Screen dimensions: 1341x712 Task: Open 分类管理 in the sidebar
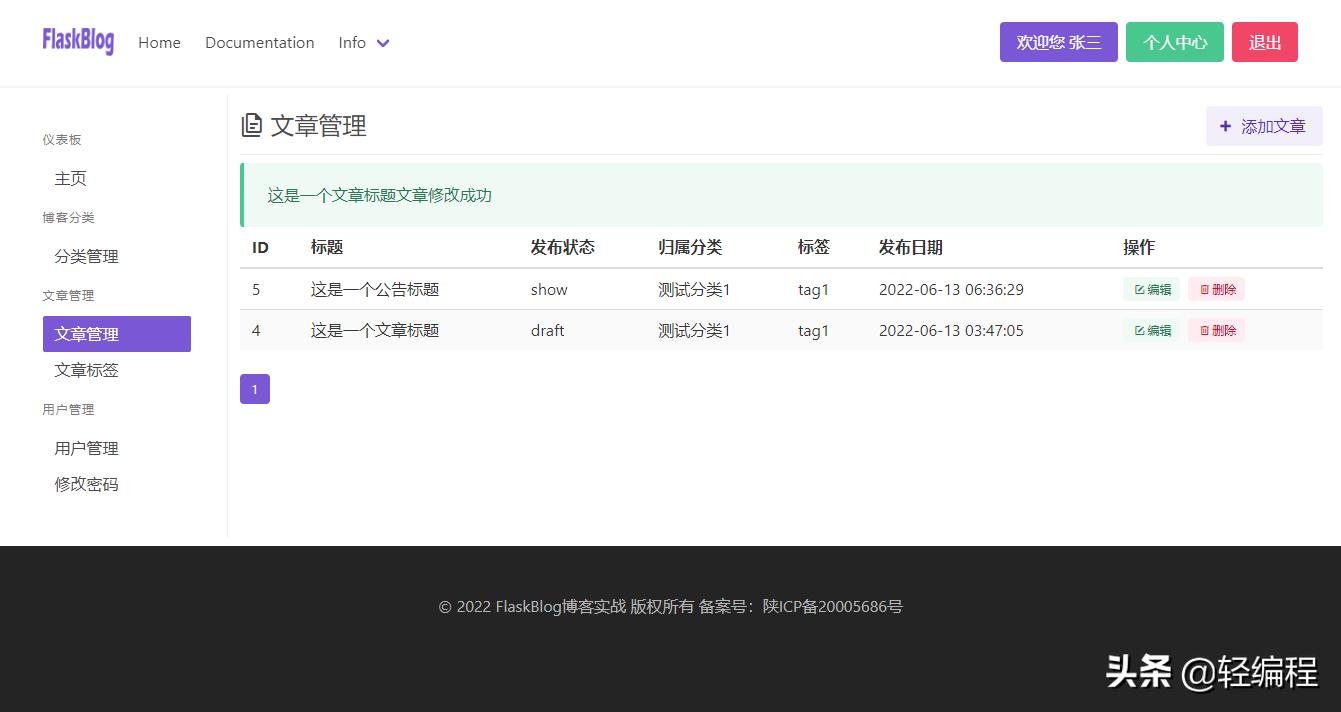85,256
